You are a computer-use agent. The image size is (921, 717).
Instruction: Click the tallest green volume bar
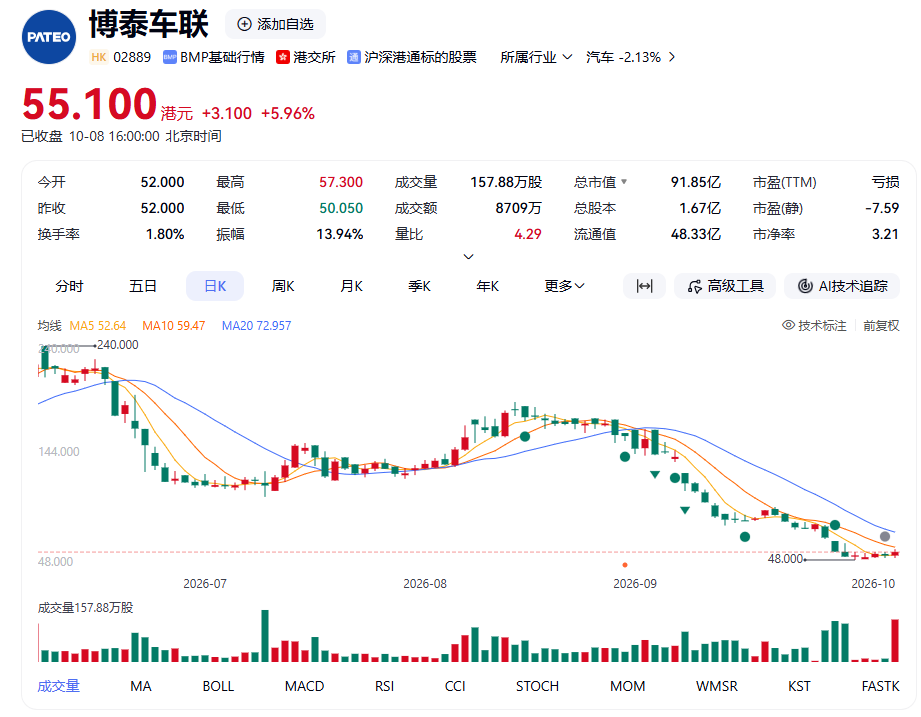coord(265,636)
